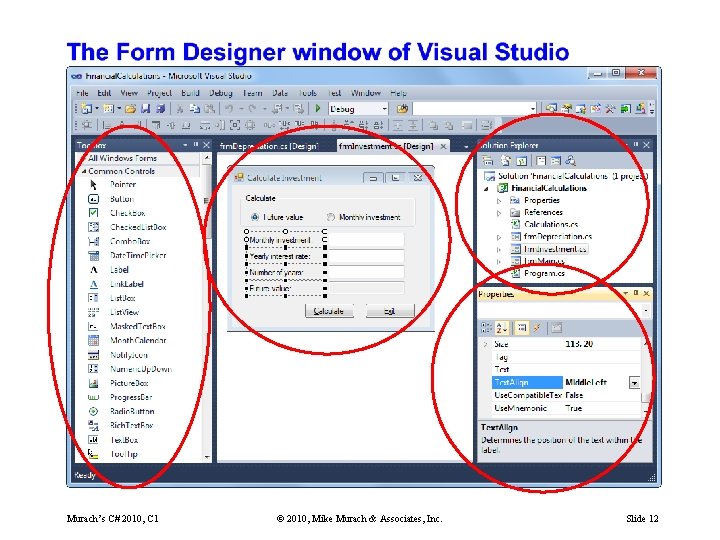This screenshot has height=540, width=720.
Task: Click the Cut scissors icon
Action: click(x=180, y=109)
